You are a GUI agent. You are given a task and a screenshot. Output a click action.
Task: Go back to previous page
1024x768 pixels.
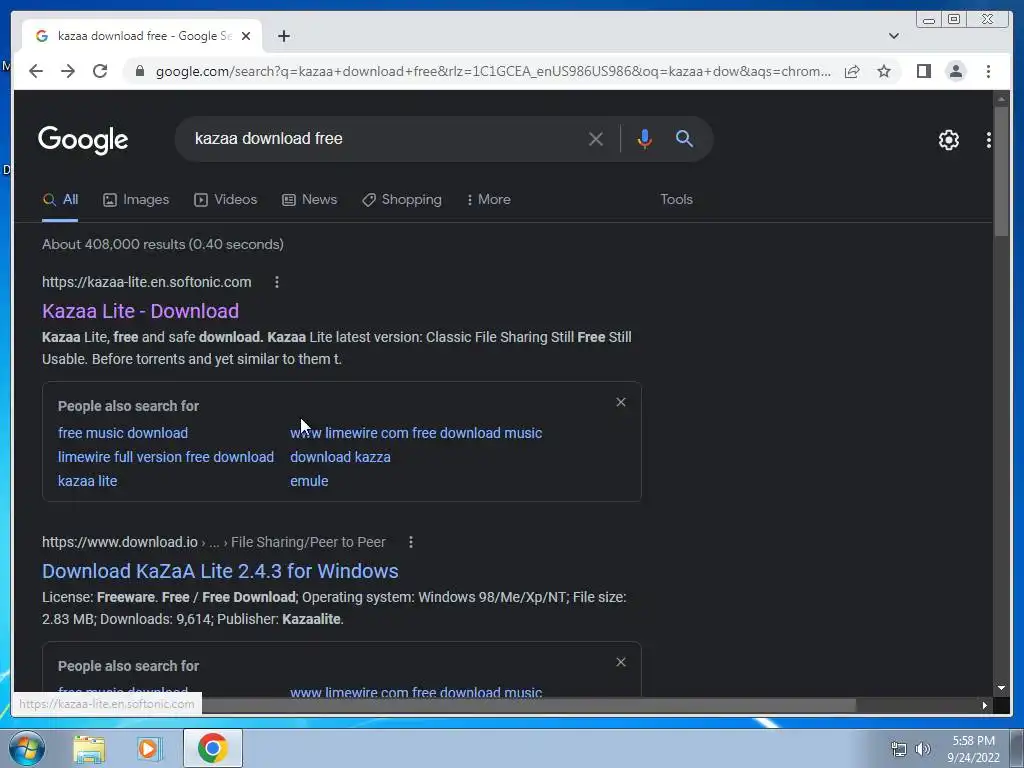pyautogui.click(x=36, y=71)
